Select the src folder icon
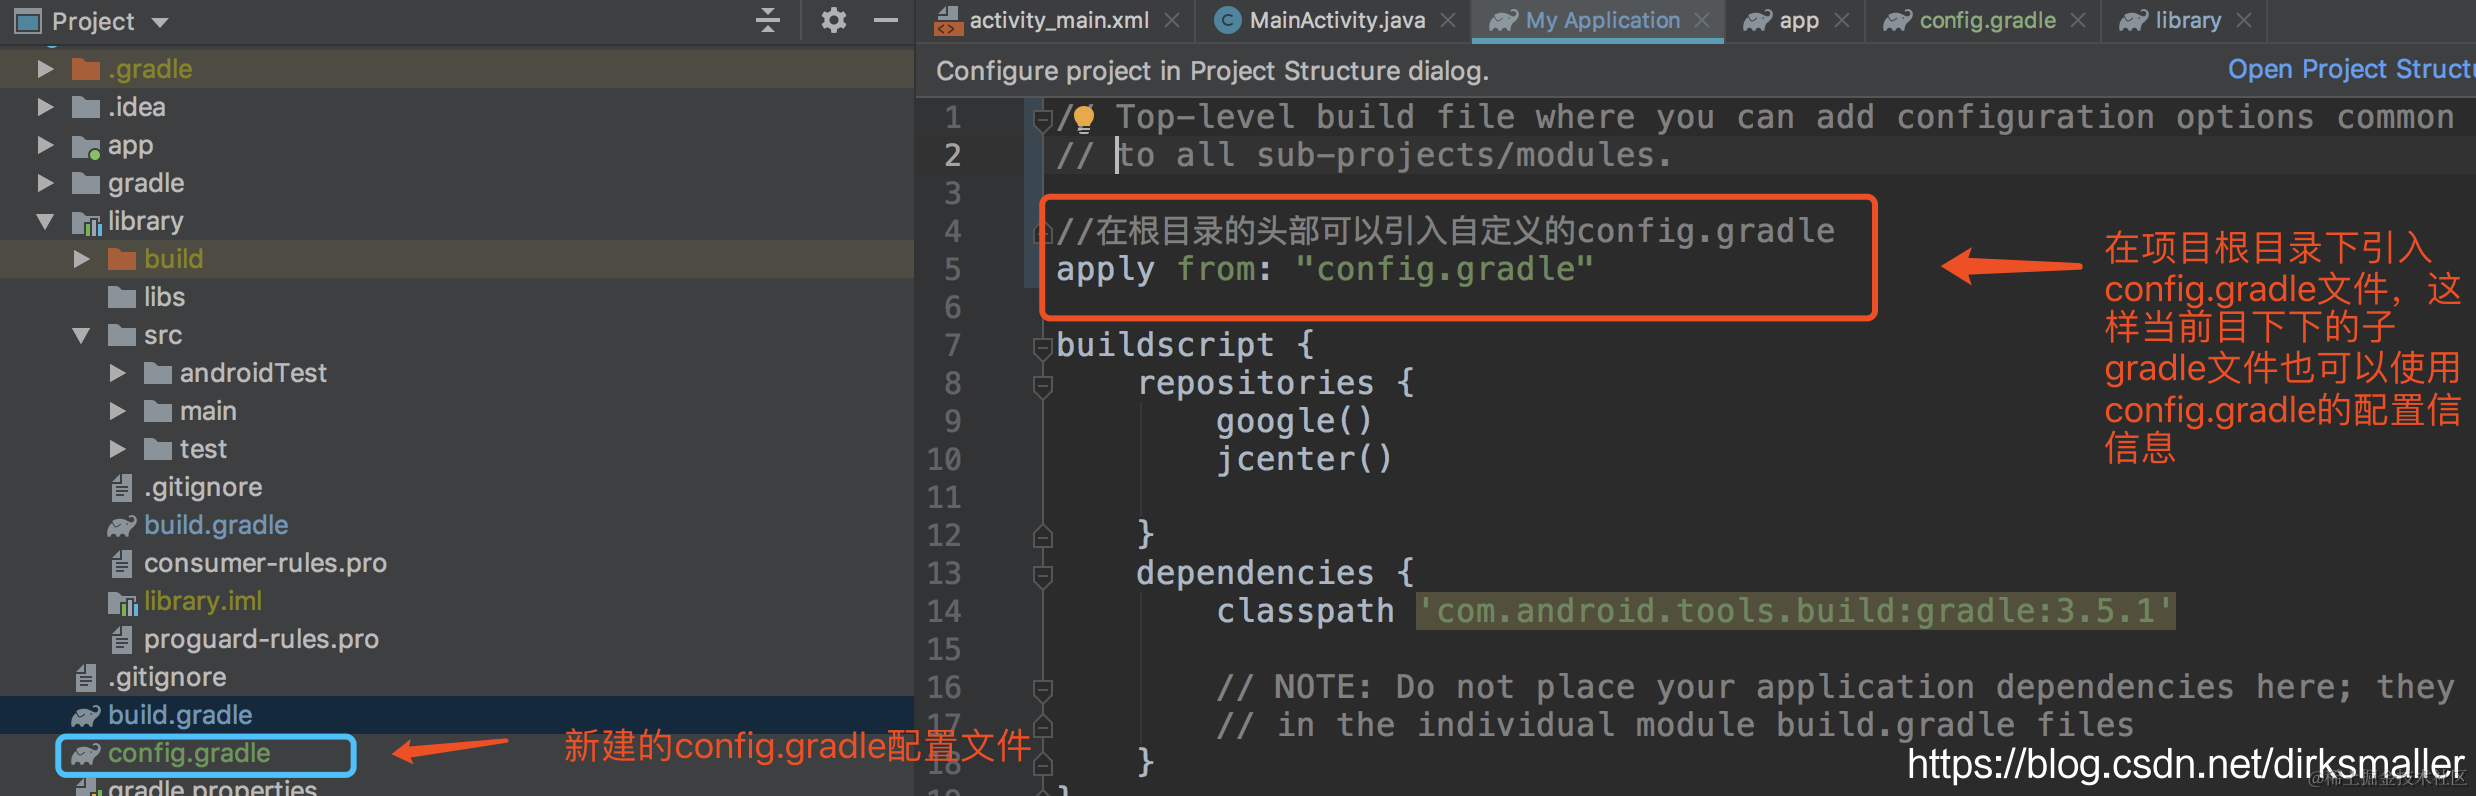 point(122,335)
